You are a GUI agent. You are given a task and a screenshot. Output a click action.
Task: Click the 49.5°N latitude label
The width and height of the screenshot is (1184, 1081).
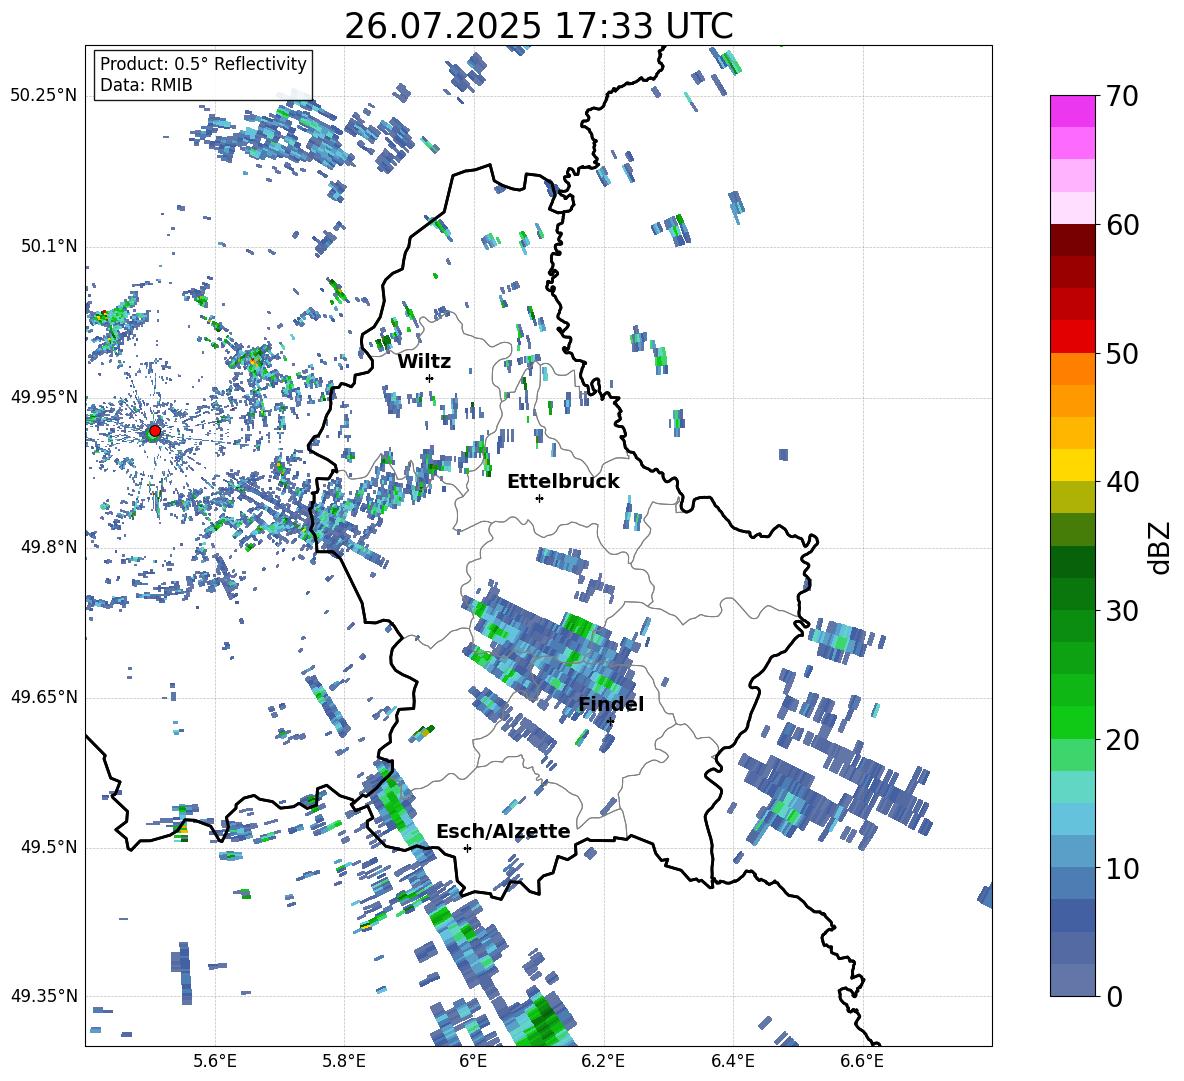pyautogui.click(x=50, y=846)
